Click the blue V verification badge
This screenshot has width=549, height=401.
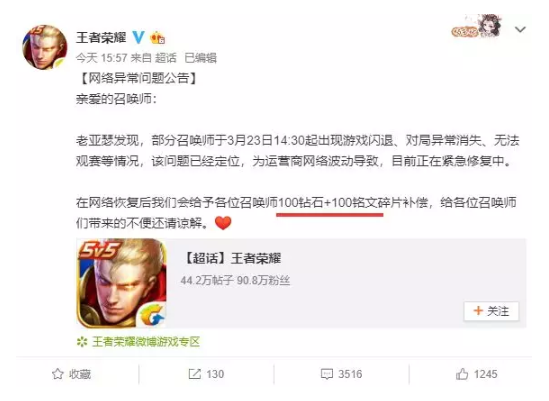click(x=138, y=37)
